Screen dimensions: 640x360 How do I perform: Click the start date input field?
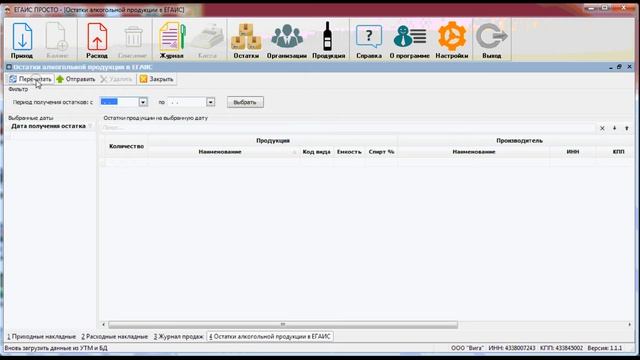coord(119,102)
